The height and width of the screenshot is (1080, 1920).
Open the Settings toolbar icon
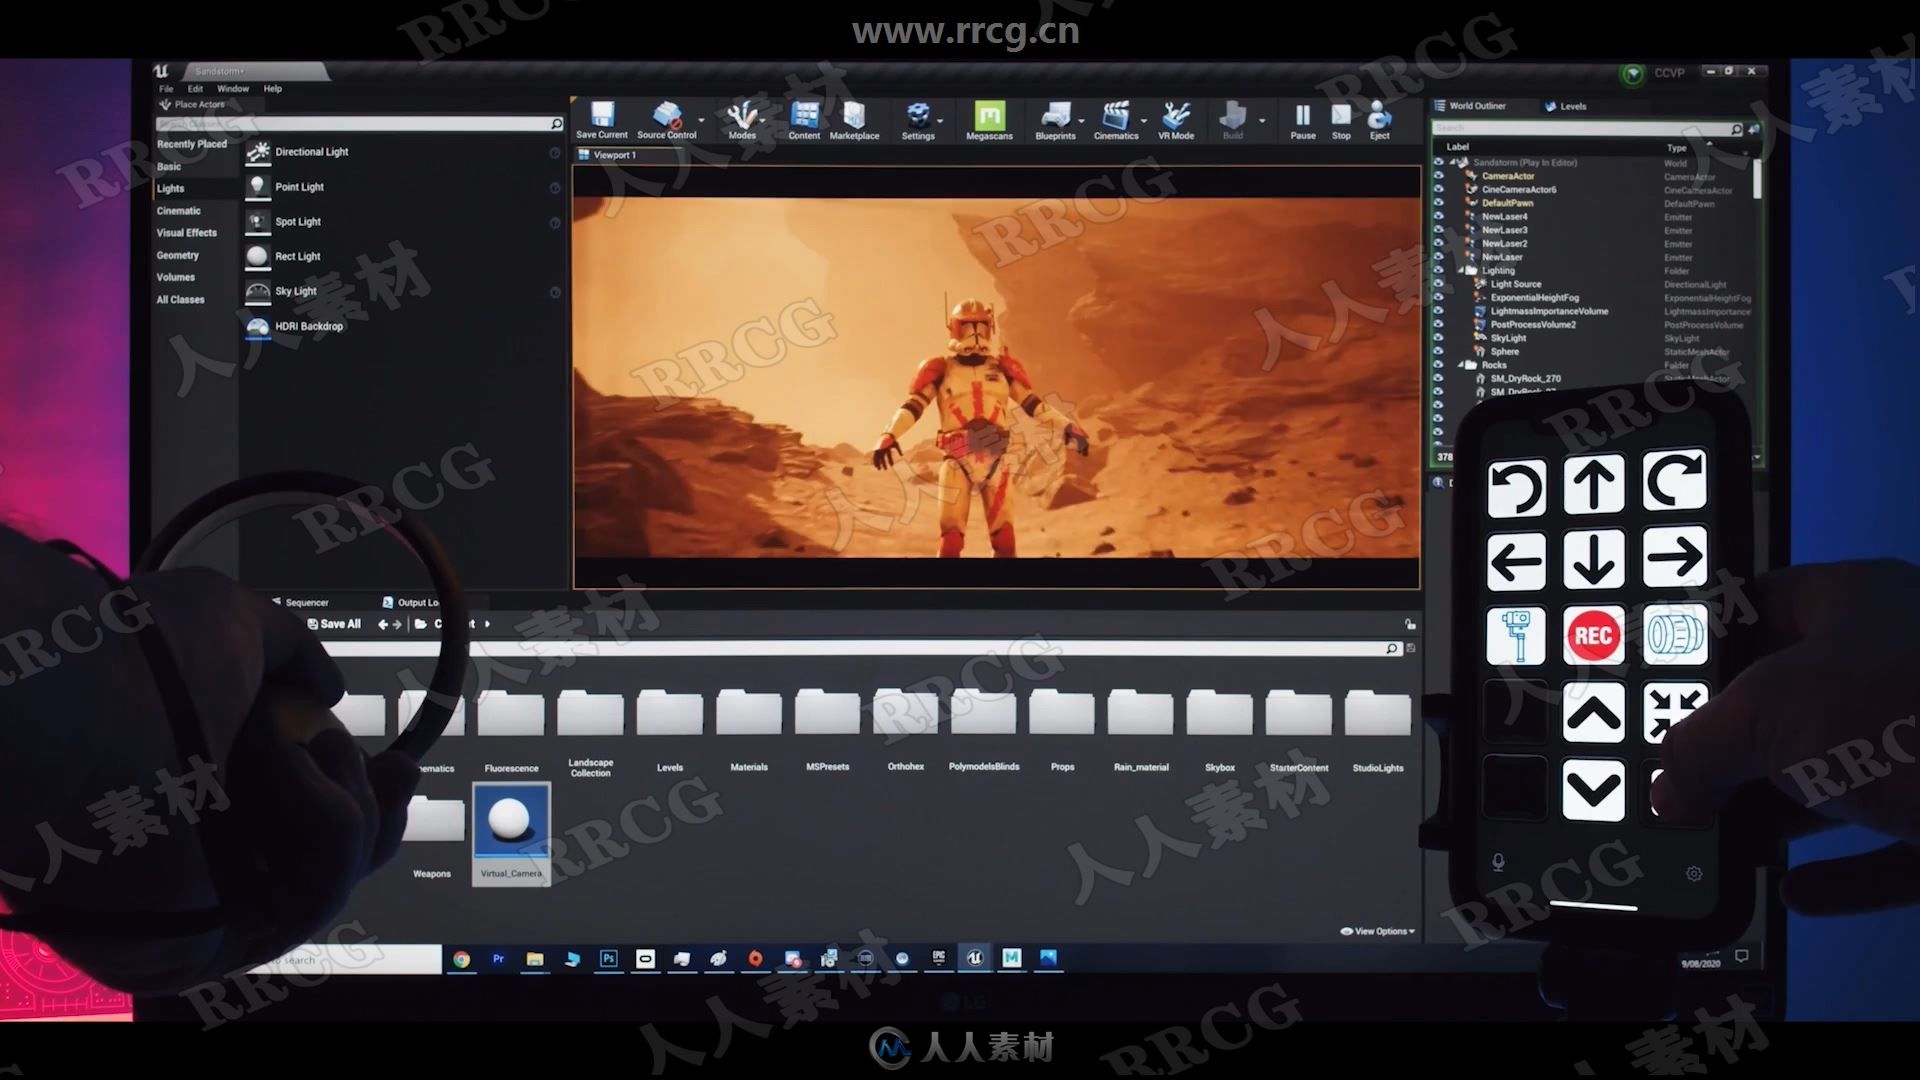(918, 120)
